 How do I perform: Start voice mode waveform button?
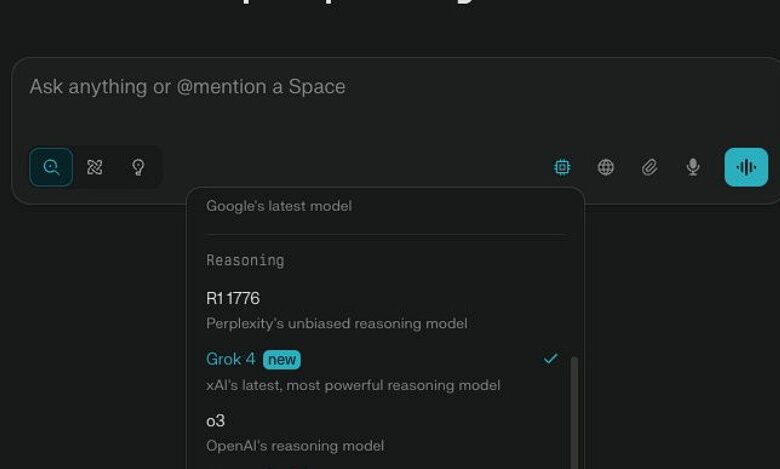pyautogui.click(x=746, y=167)
